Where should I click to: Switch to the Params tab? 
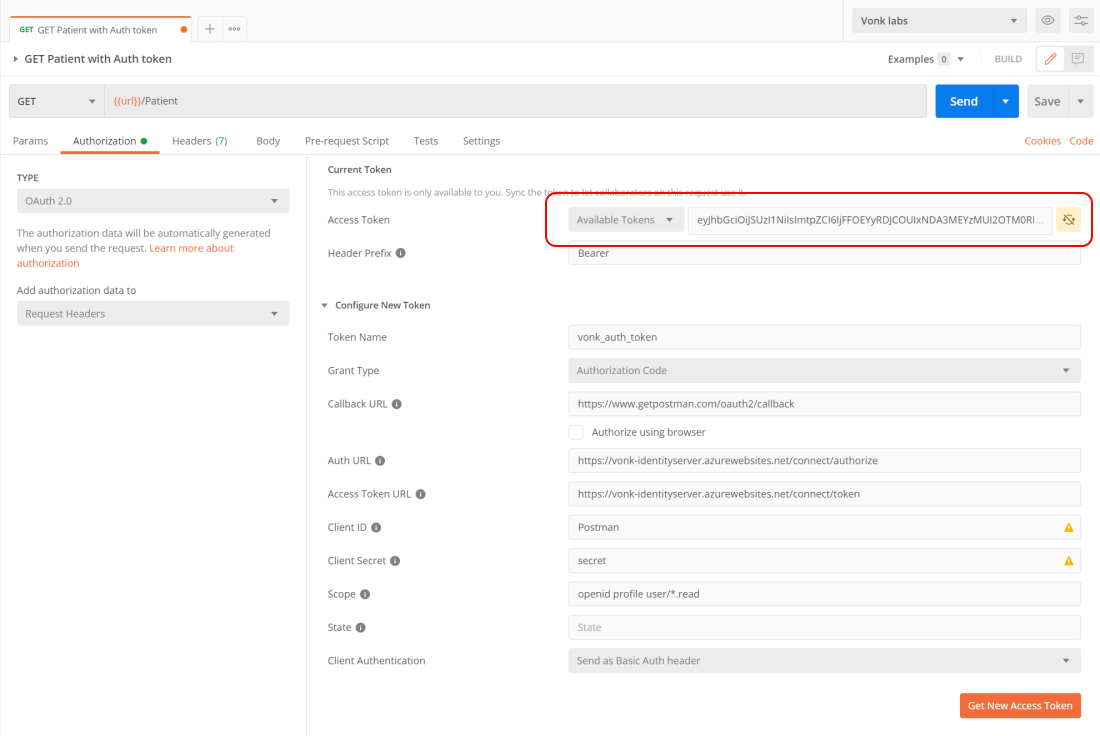pos(30,141)
